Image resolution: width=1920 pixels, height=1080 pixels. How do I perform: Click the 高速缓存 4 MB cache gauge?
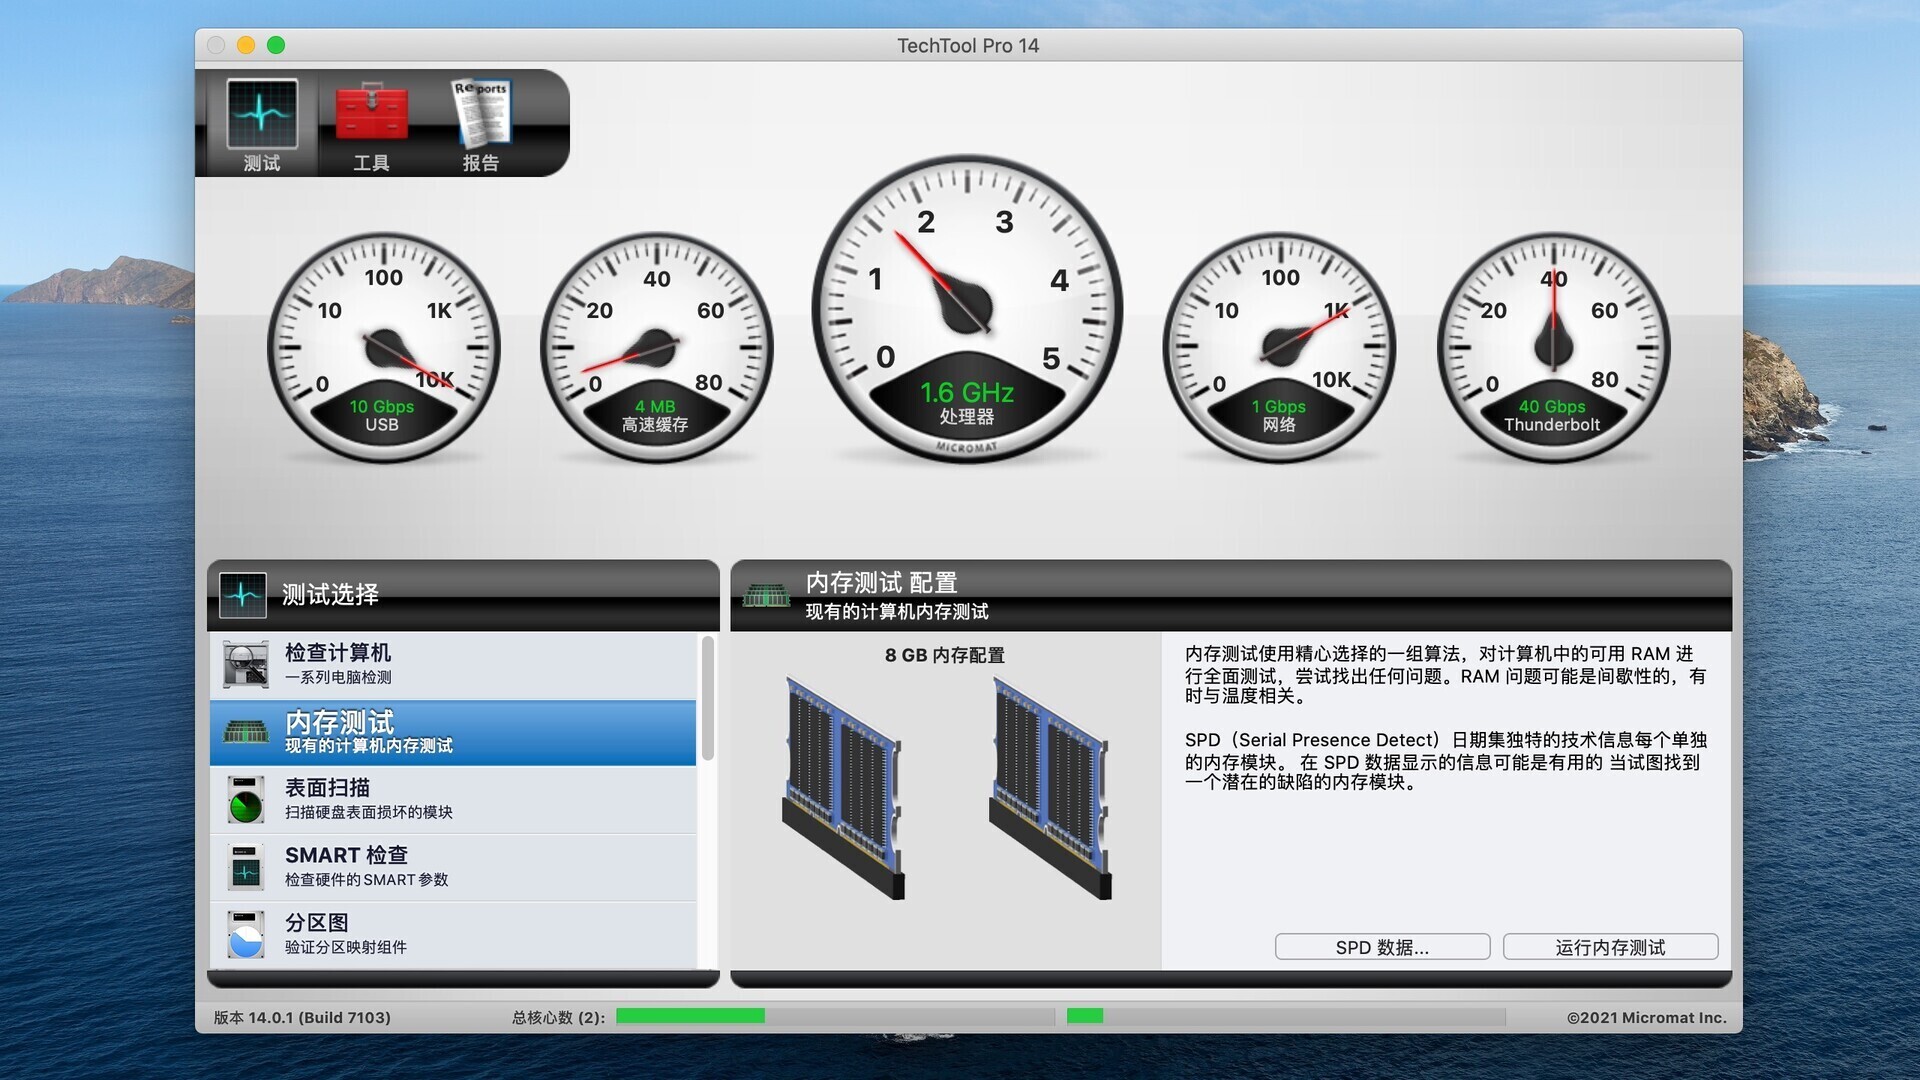tap(656, 347)
